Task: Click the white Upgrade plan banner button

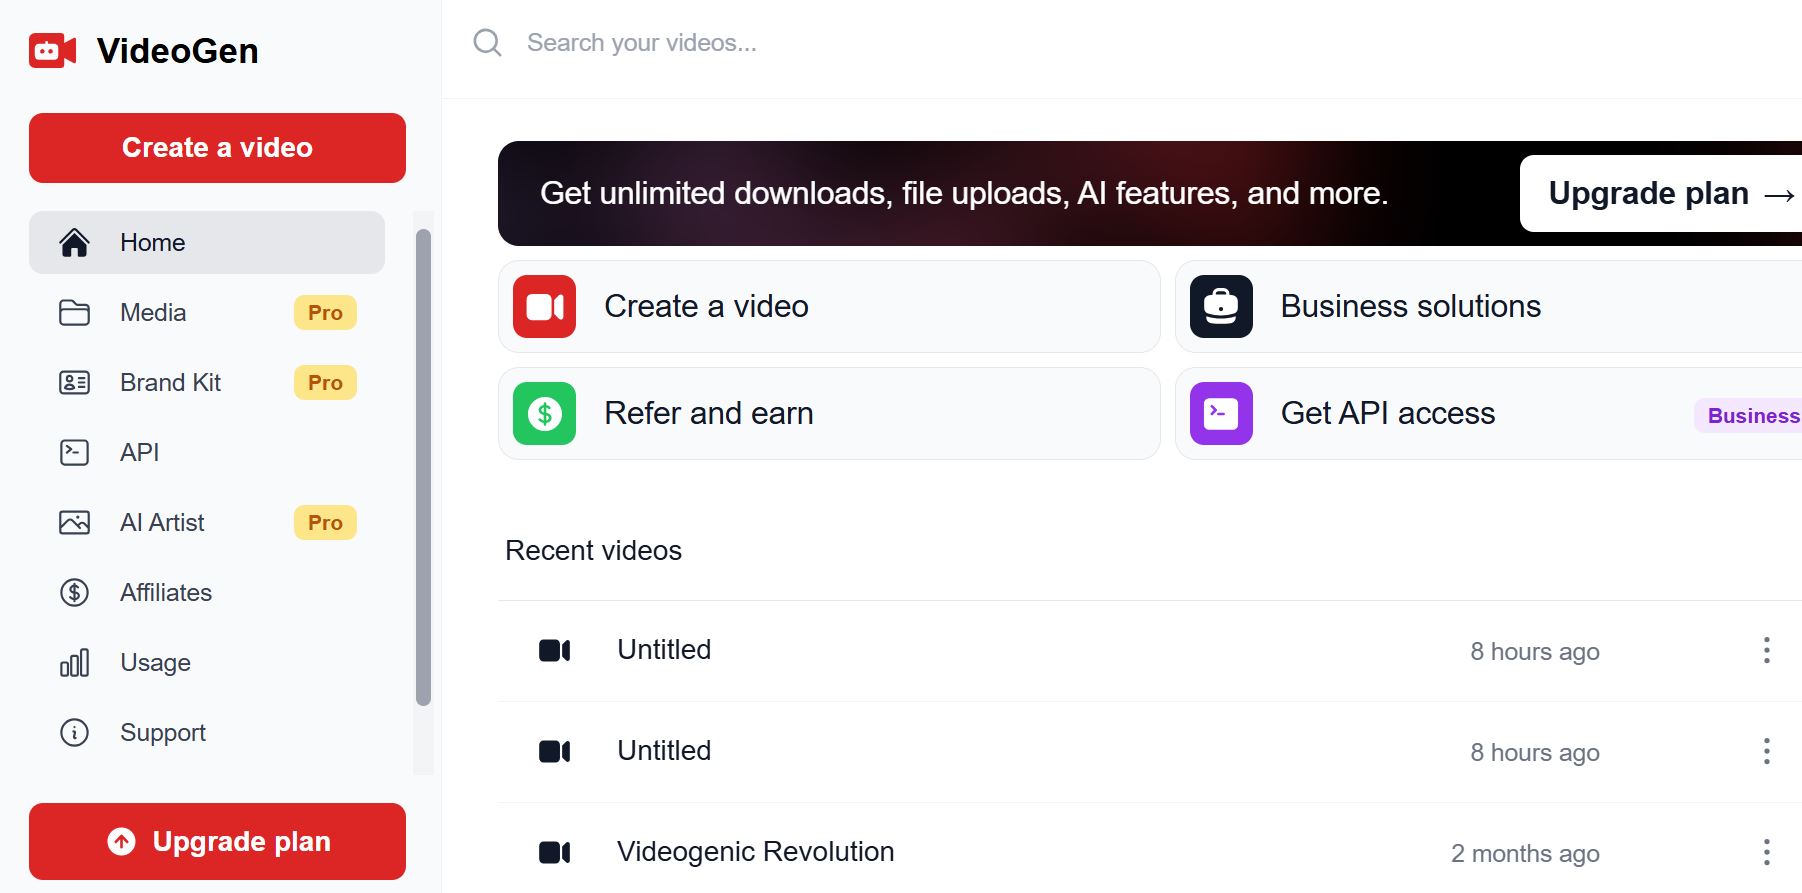Action: coord(1660,193)
